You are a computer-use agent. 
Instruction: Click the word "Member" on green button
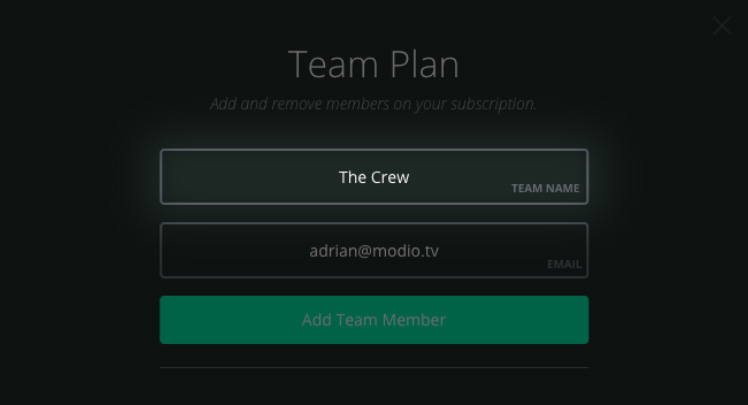point(414,320)
